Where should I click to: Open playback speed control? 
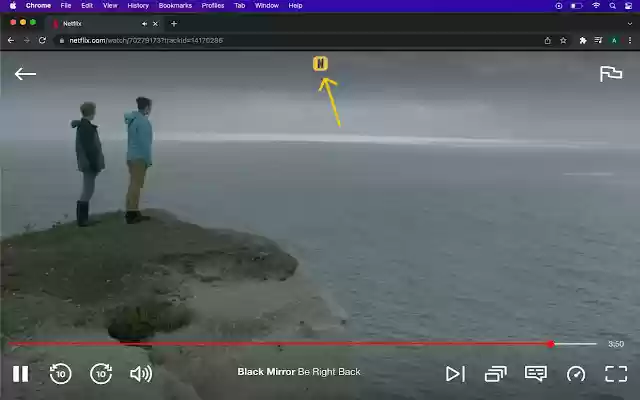[576, 373]
